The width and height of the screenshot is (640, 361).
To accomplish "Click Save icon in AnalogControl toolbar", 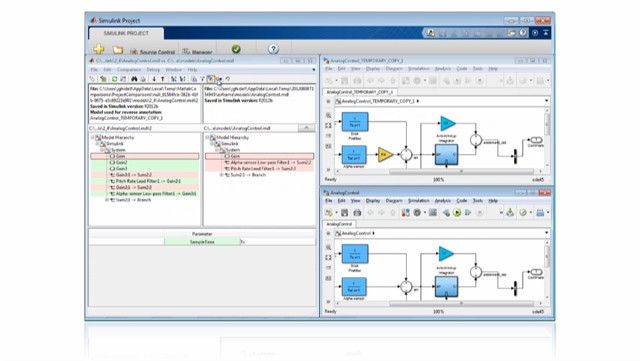I will [x=344, y=213].
